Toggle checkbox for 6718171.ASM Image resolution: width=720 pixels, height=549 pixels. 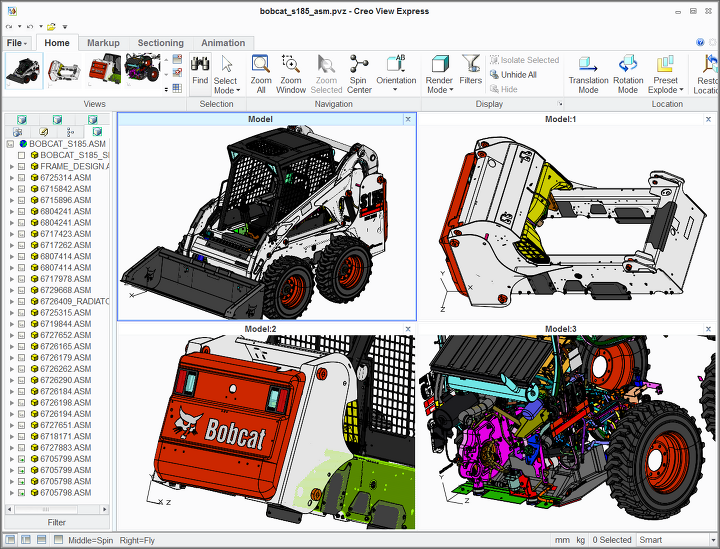click(x=22, y=437)
